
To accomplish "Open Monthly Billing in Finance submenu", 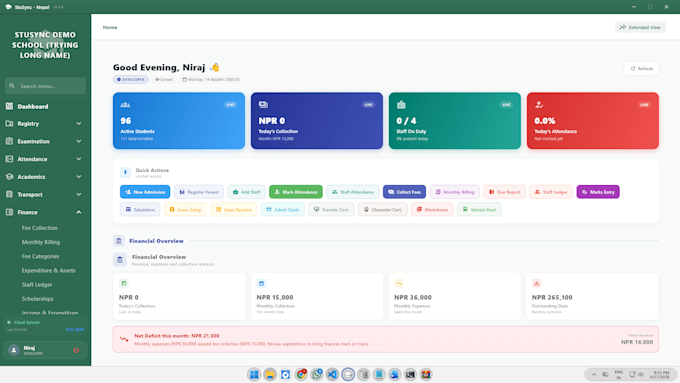I will [x=41, y=242].
